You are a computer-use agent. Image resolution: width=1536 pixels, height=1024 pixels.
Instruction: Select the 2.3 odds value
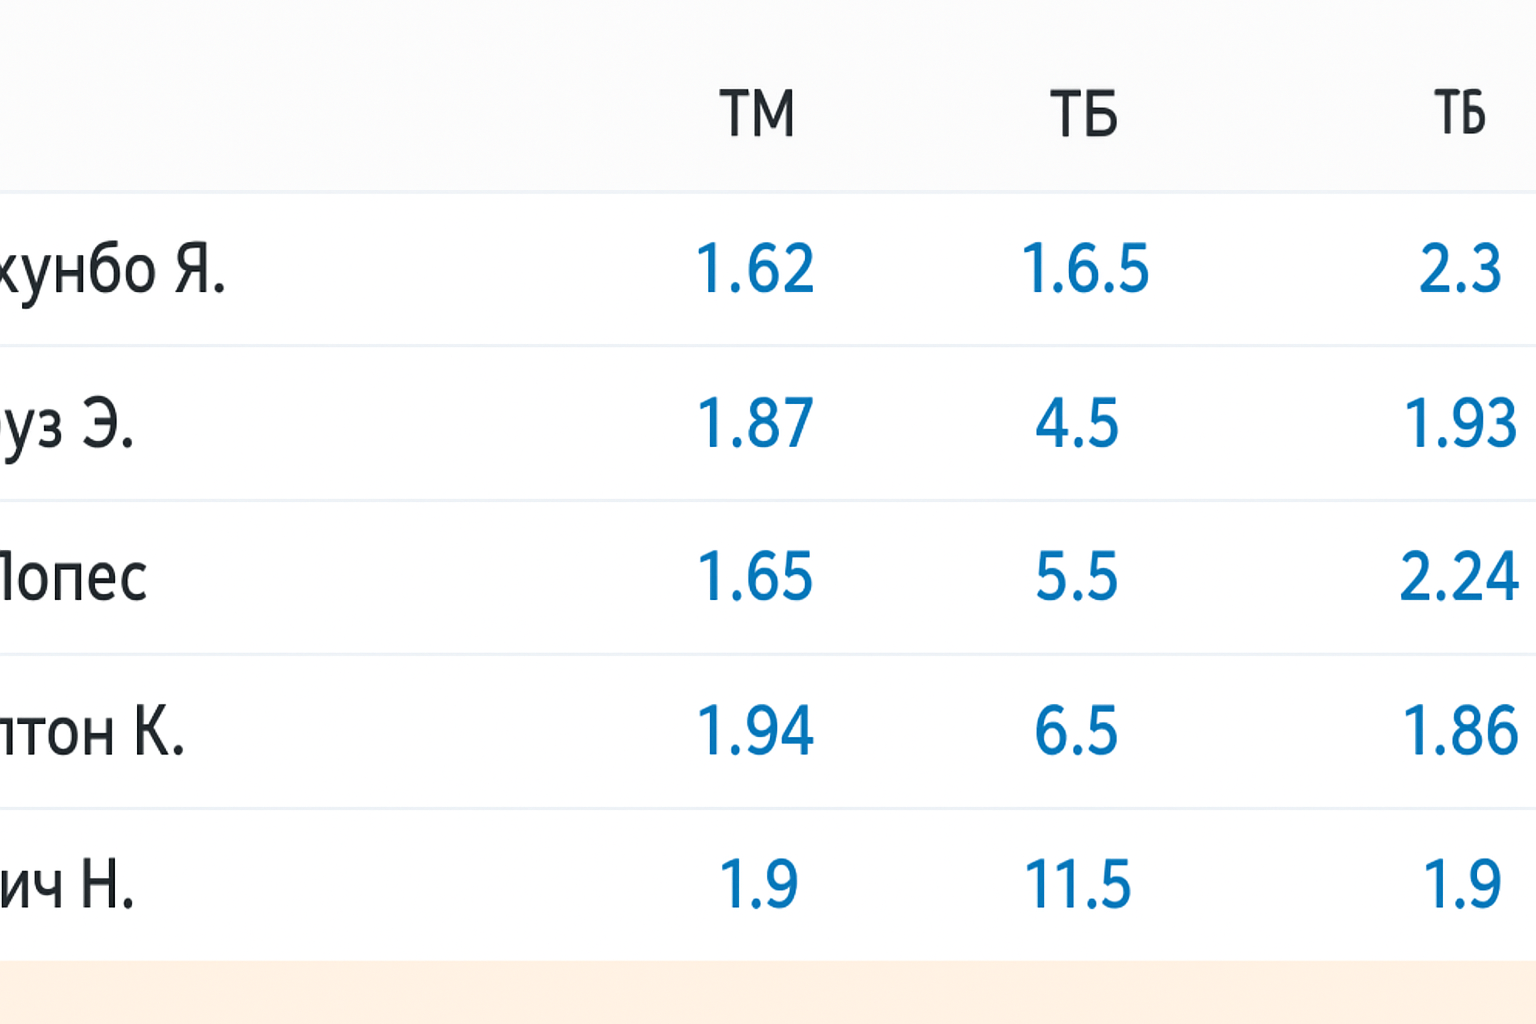1460,269
